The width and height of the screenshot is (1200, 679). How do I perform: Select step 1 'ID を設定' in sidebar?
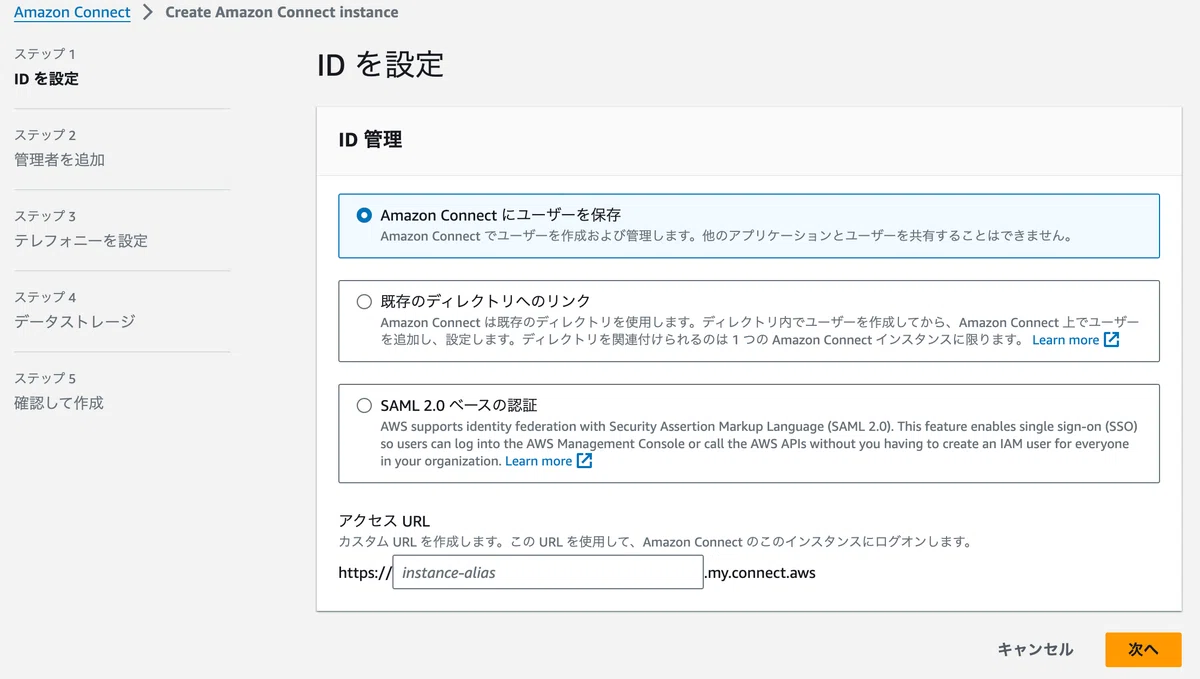point(46,79)
